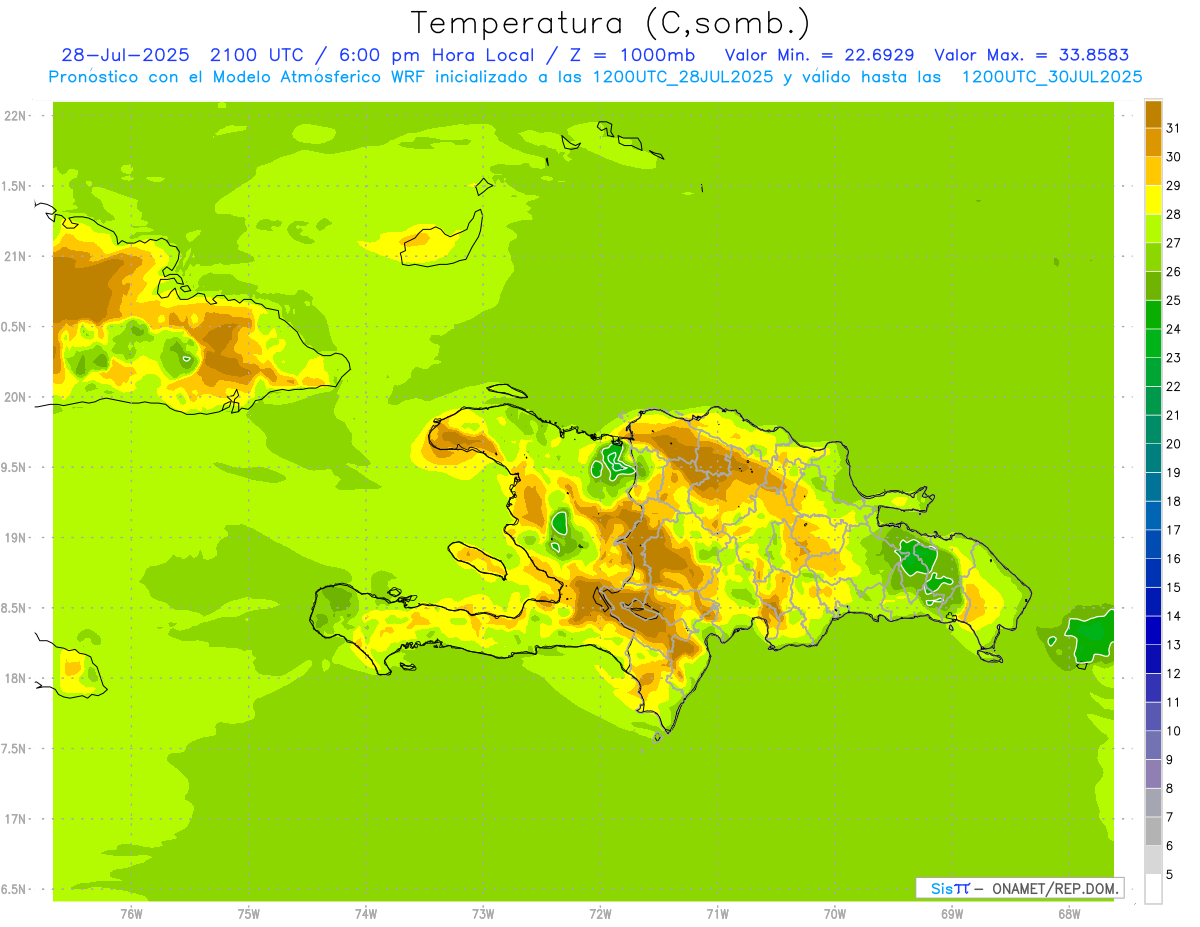This screenshot has width=1200, height=927.
Task: Click the '70W' longitude axis label
Action: pyautogui.click(x=834, y=913)
